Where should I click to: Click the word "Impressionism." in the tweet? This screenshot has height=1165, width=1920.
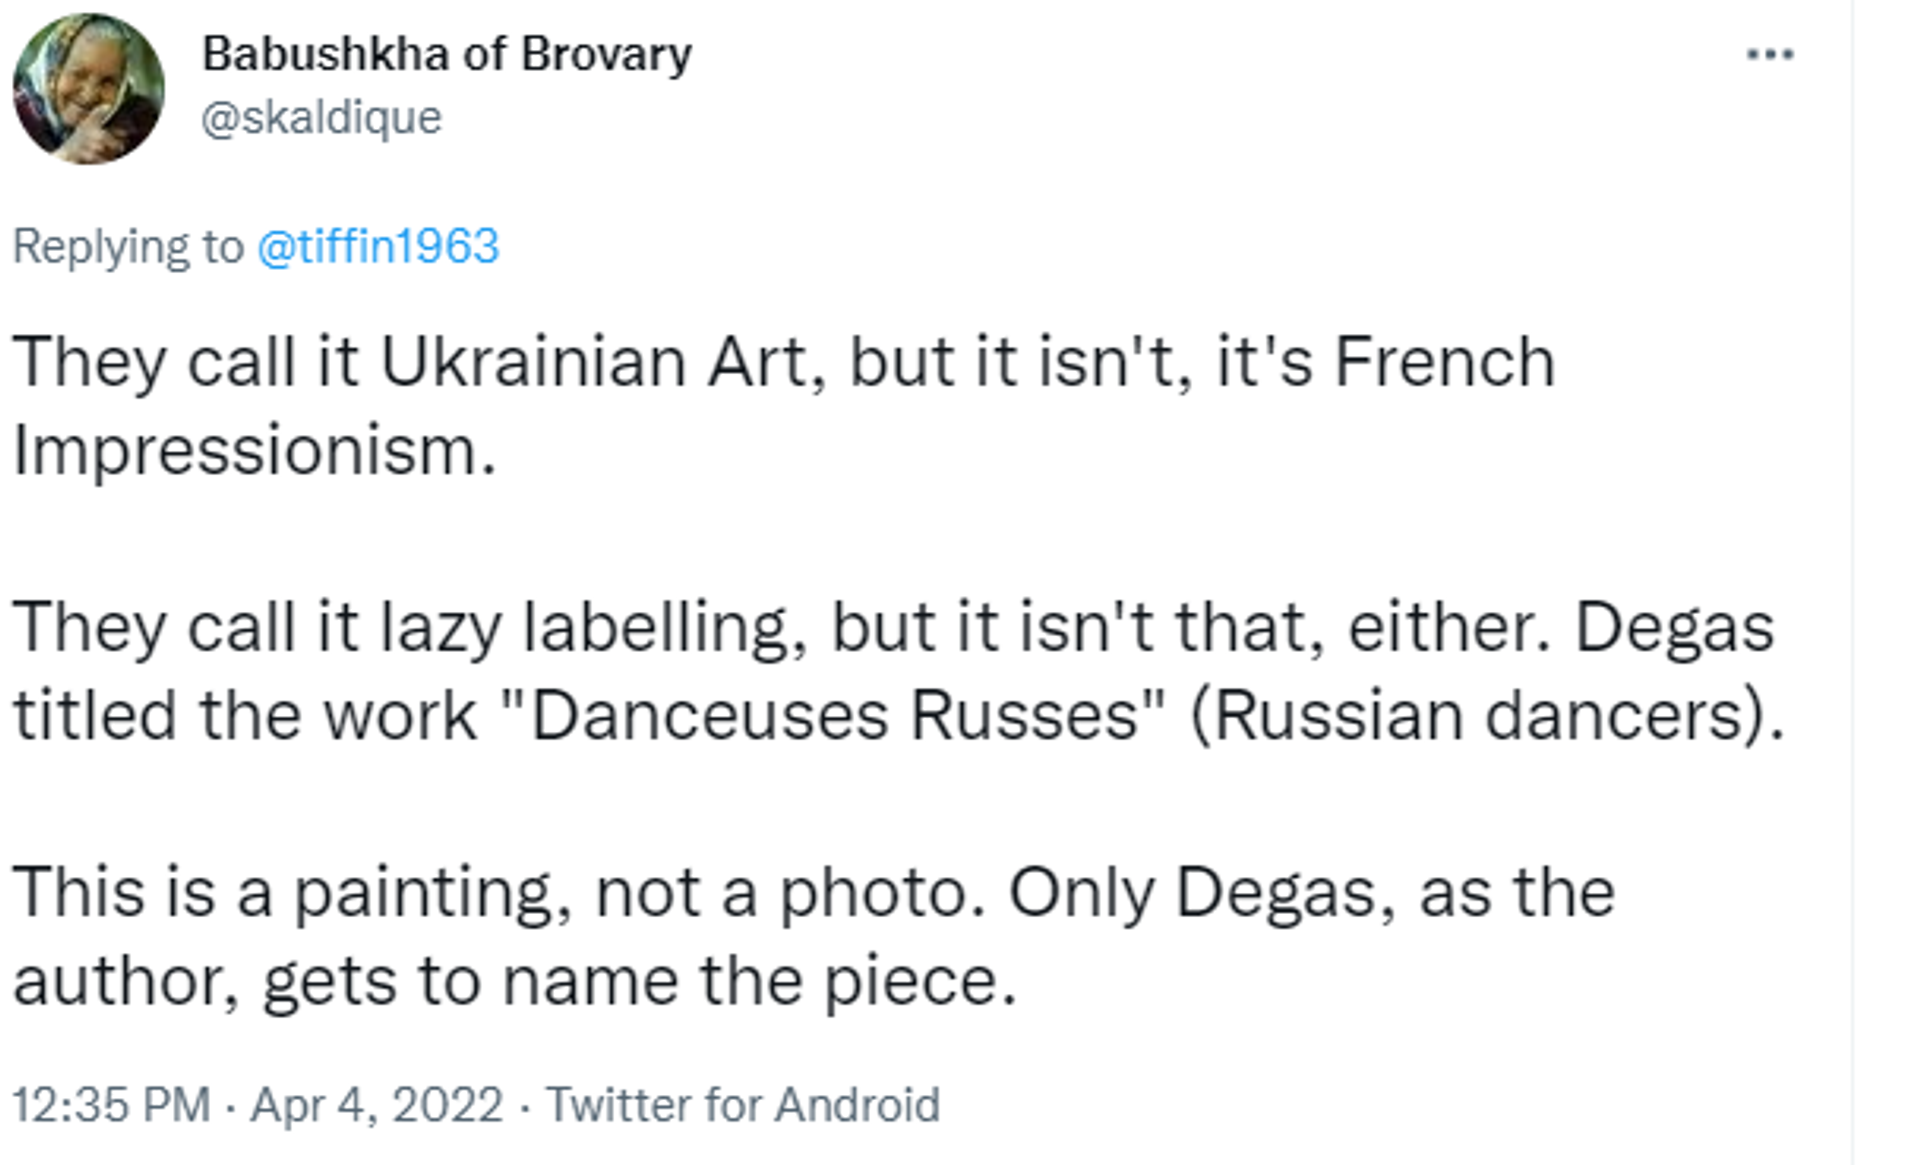254,451
